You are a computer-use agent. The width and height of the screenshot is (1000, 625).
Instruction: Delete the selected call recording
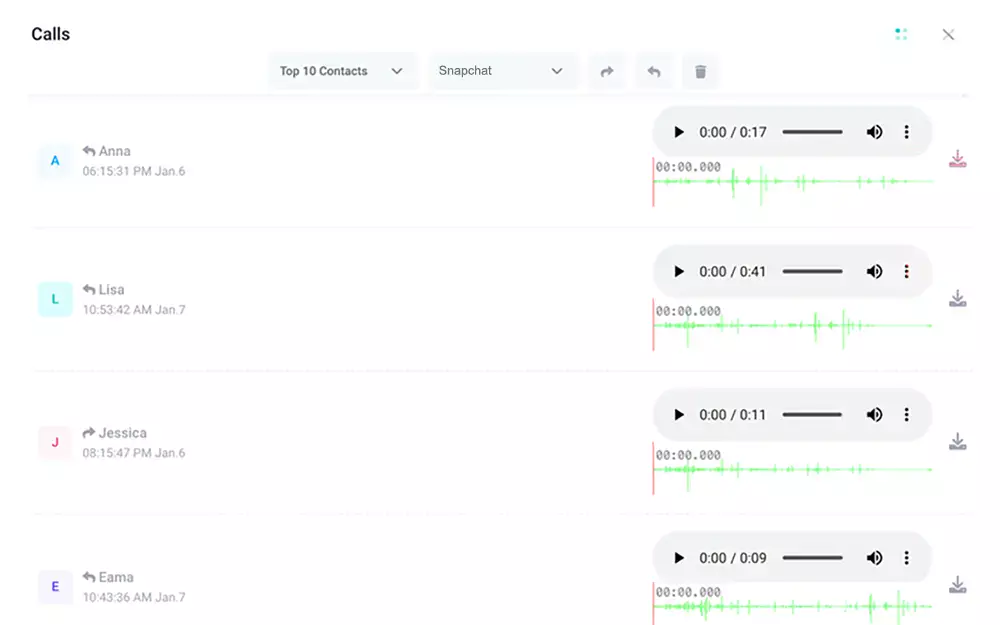[701, 71]
